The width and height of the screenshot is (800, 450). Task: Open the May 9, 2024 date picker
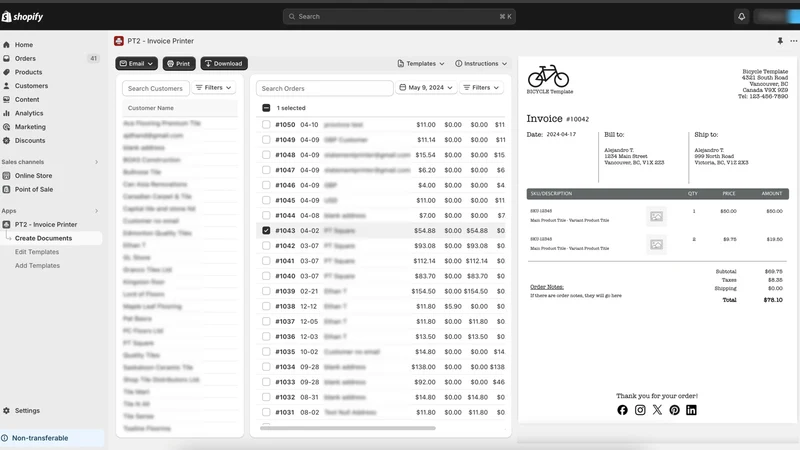pos(426,88)
